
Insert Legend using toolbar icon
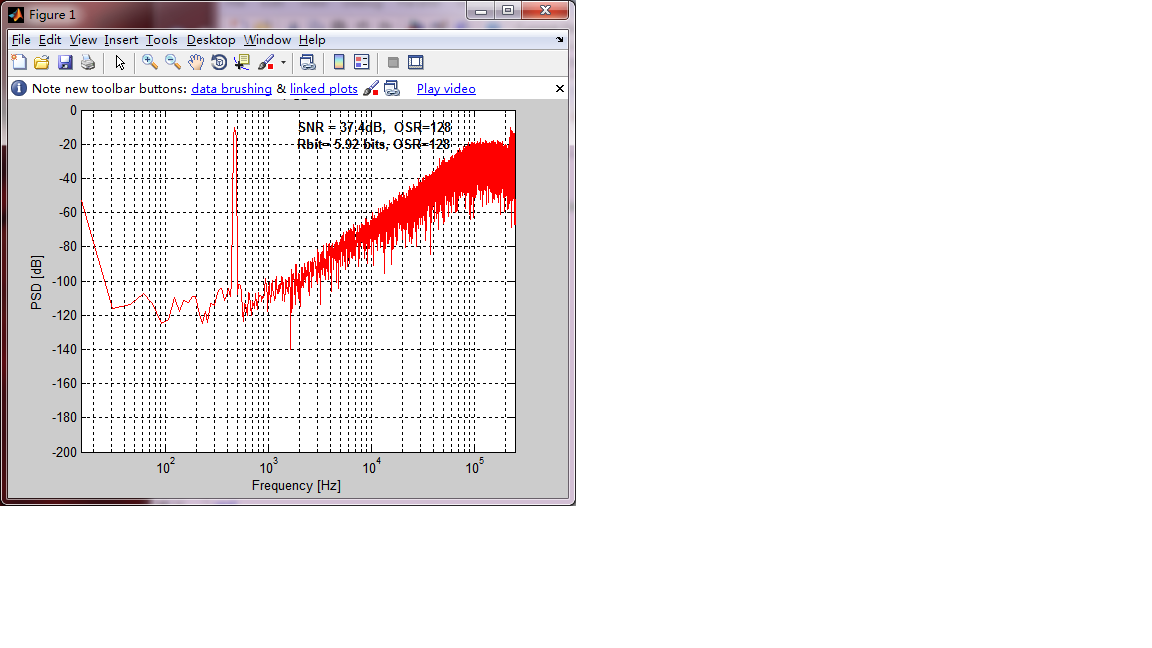pyautogui.click(x=361, y=62)
